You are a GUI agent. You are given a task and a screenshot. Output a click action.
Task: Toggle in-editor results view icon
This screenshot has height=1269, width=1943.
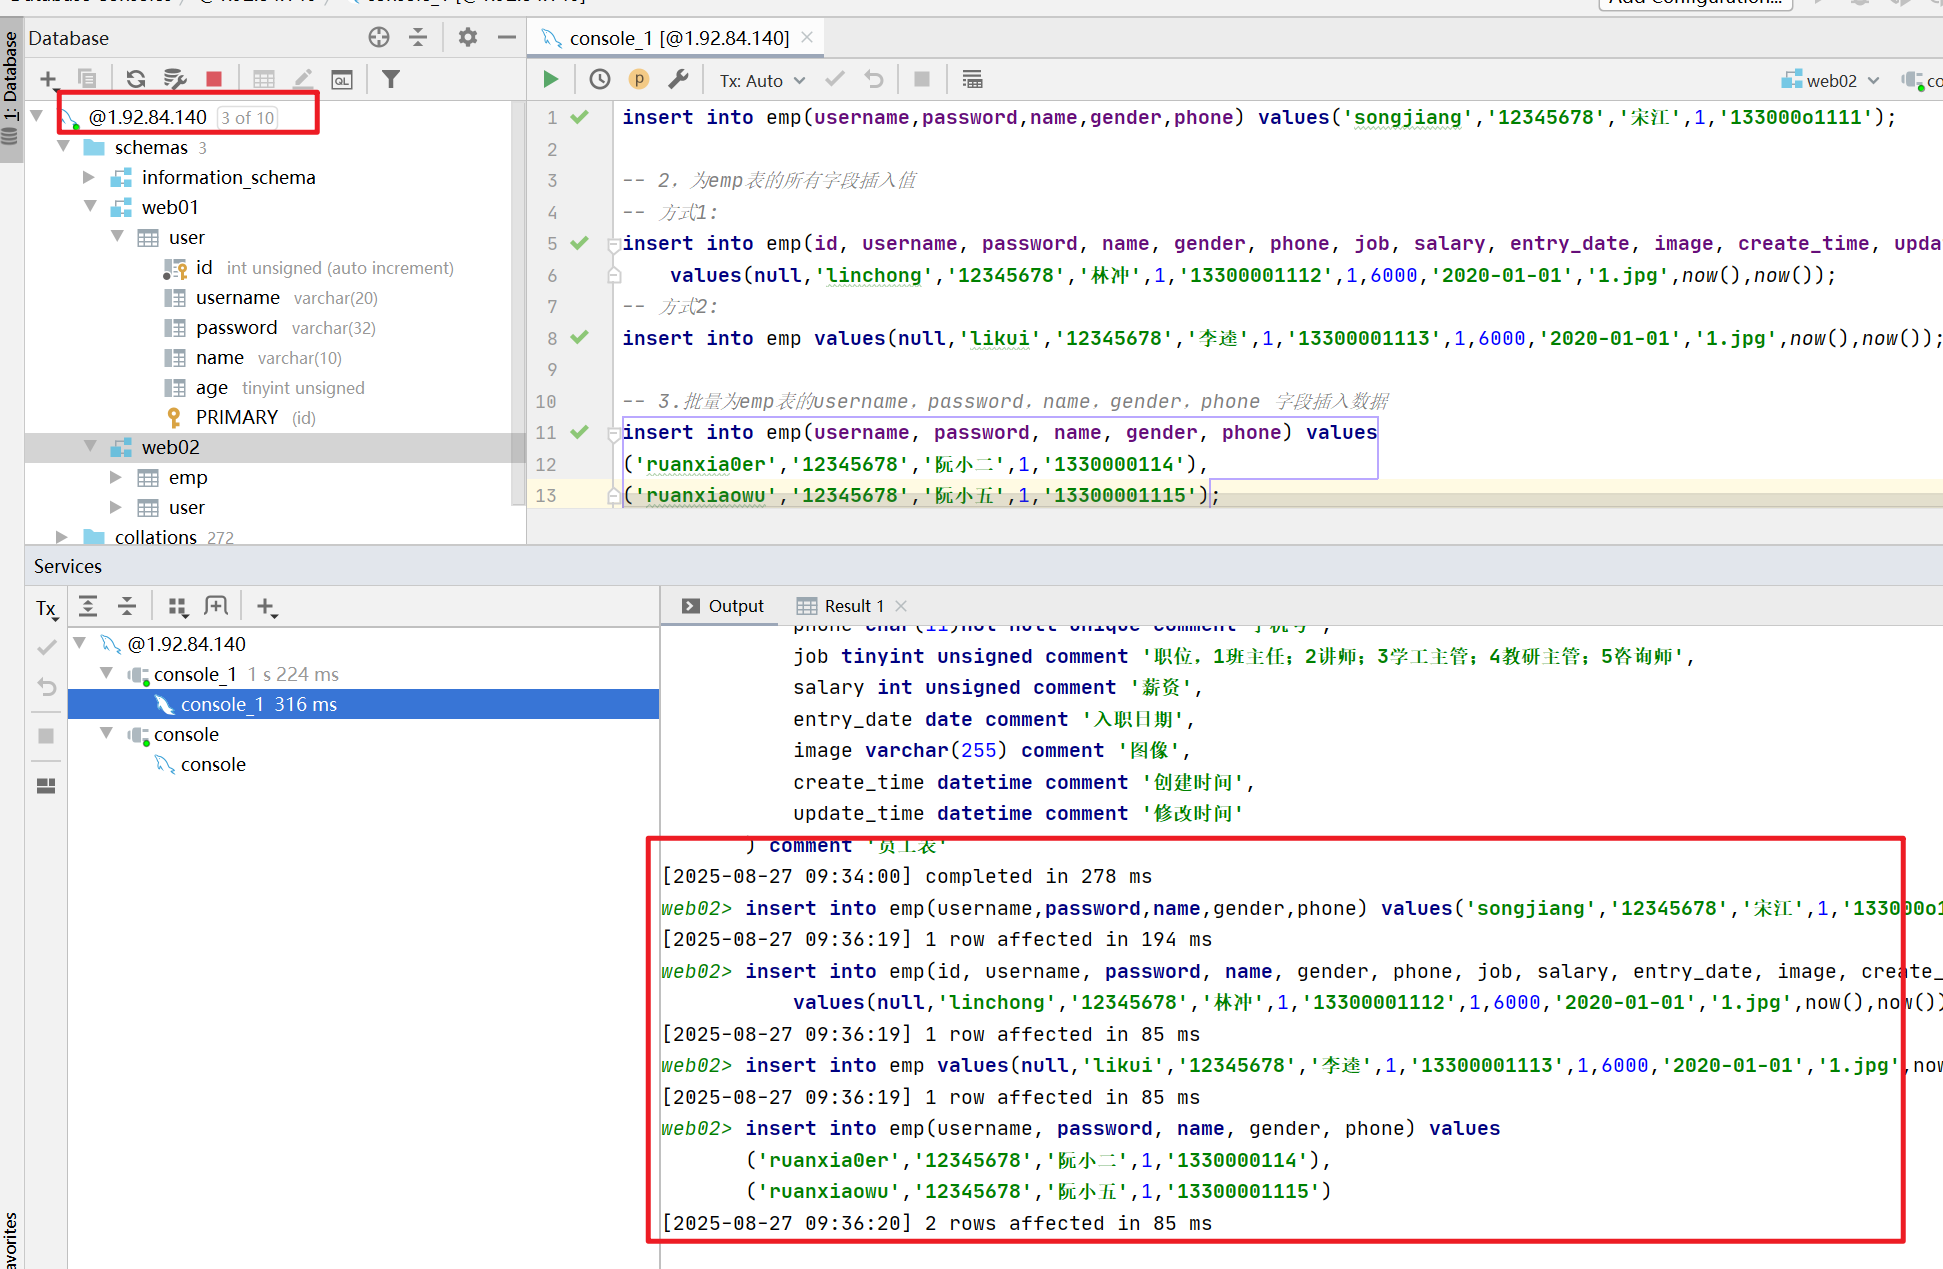pos(972,80)
